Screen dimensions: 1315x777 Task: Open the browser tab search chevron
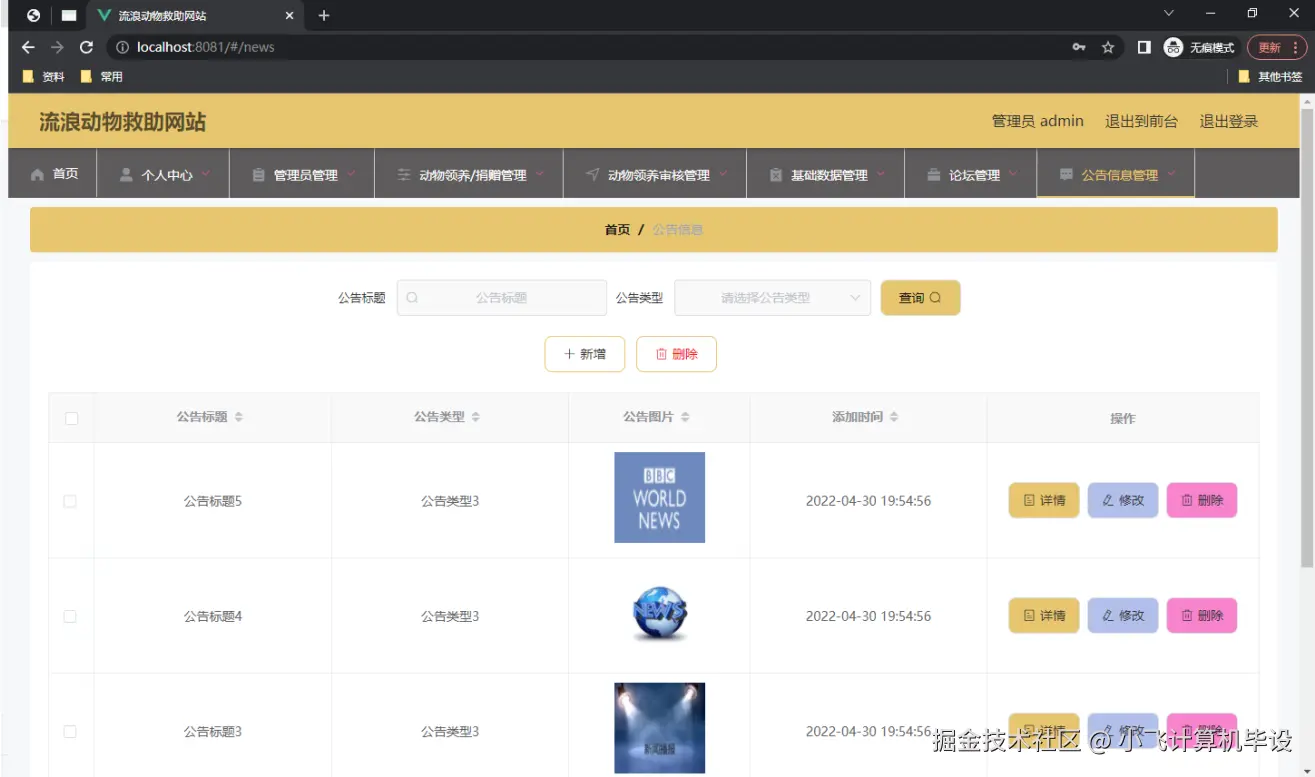(x=1169, y=14)
